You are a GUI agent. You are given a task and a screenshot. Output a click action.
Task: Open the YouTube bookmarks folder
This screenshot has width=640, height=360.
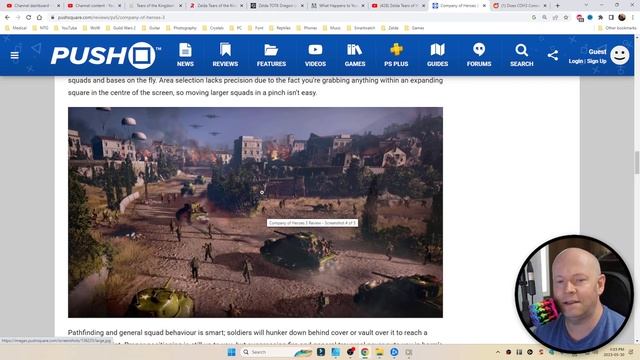tap(66, 28)
